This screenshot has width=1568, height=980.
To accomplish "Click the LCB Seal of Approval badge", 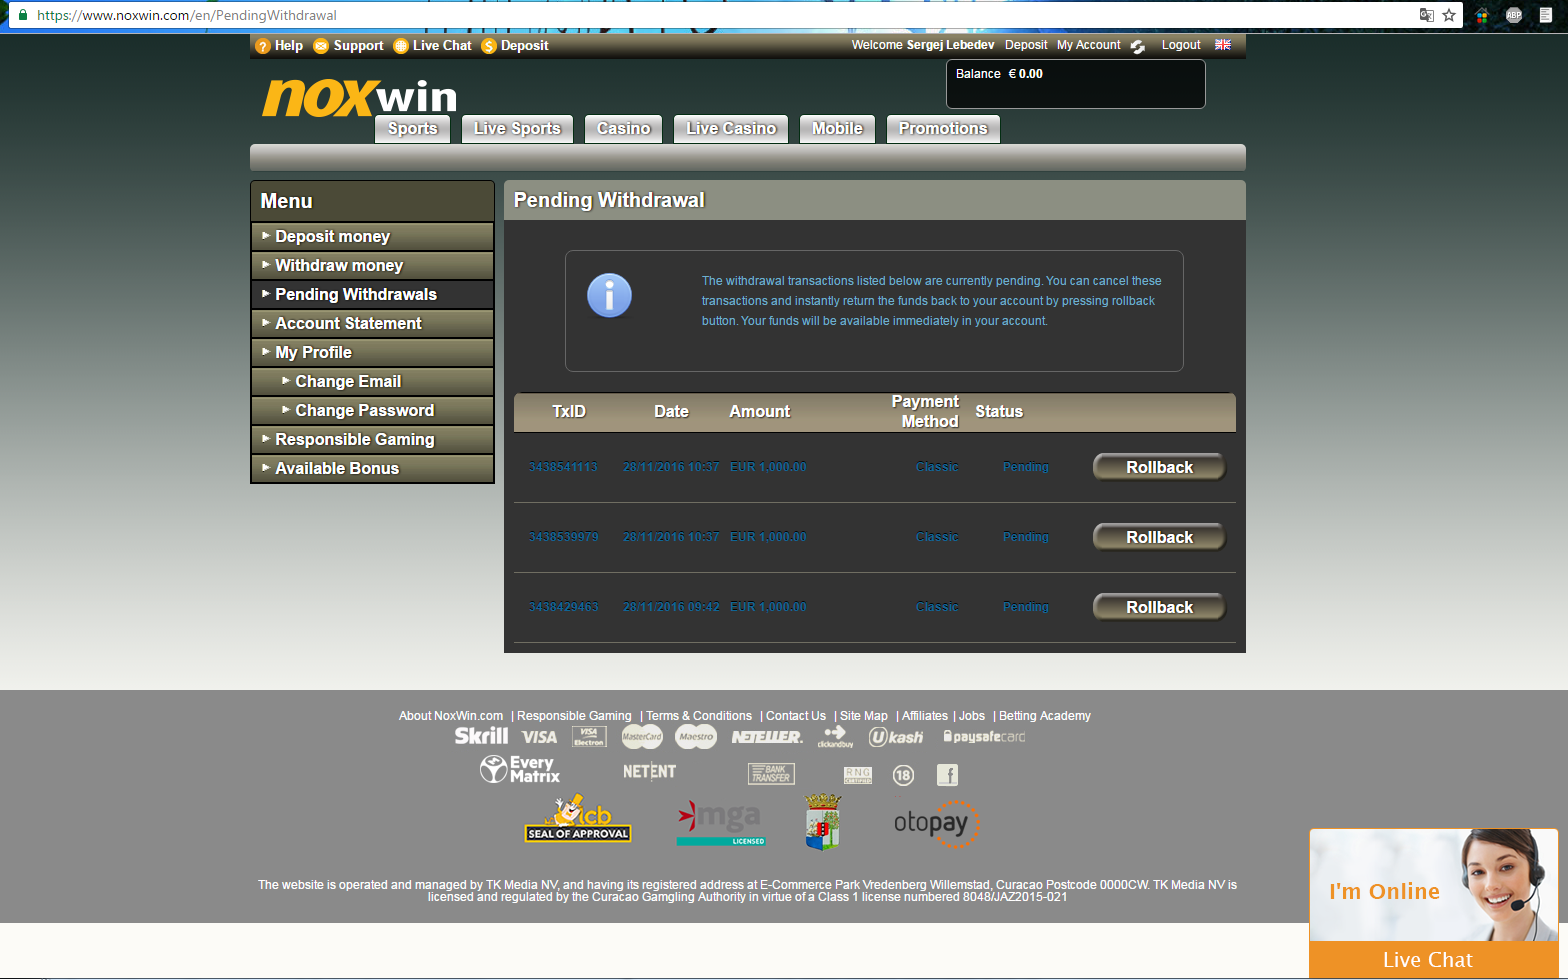I will pyautogui.click(x=578, y=819).
